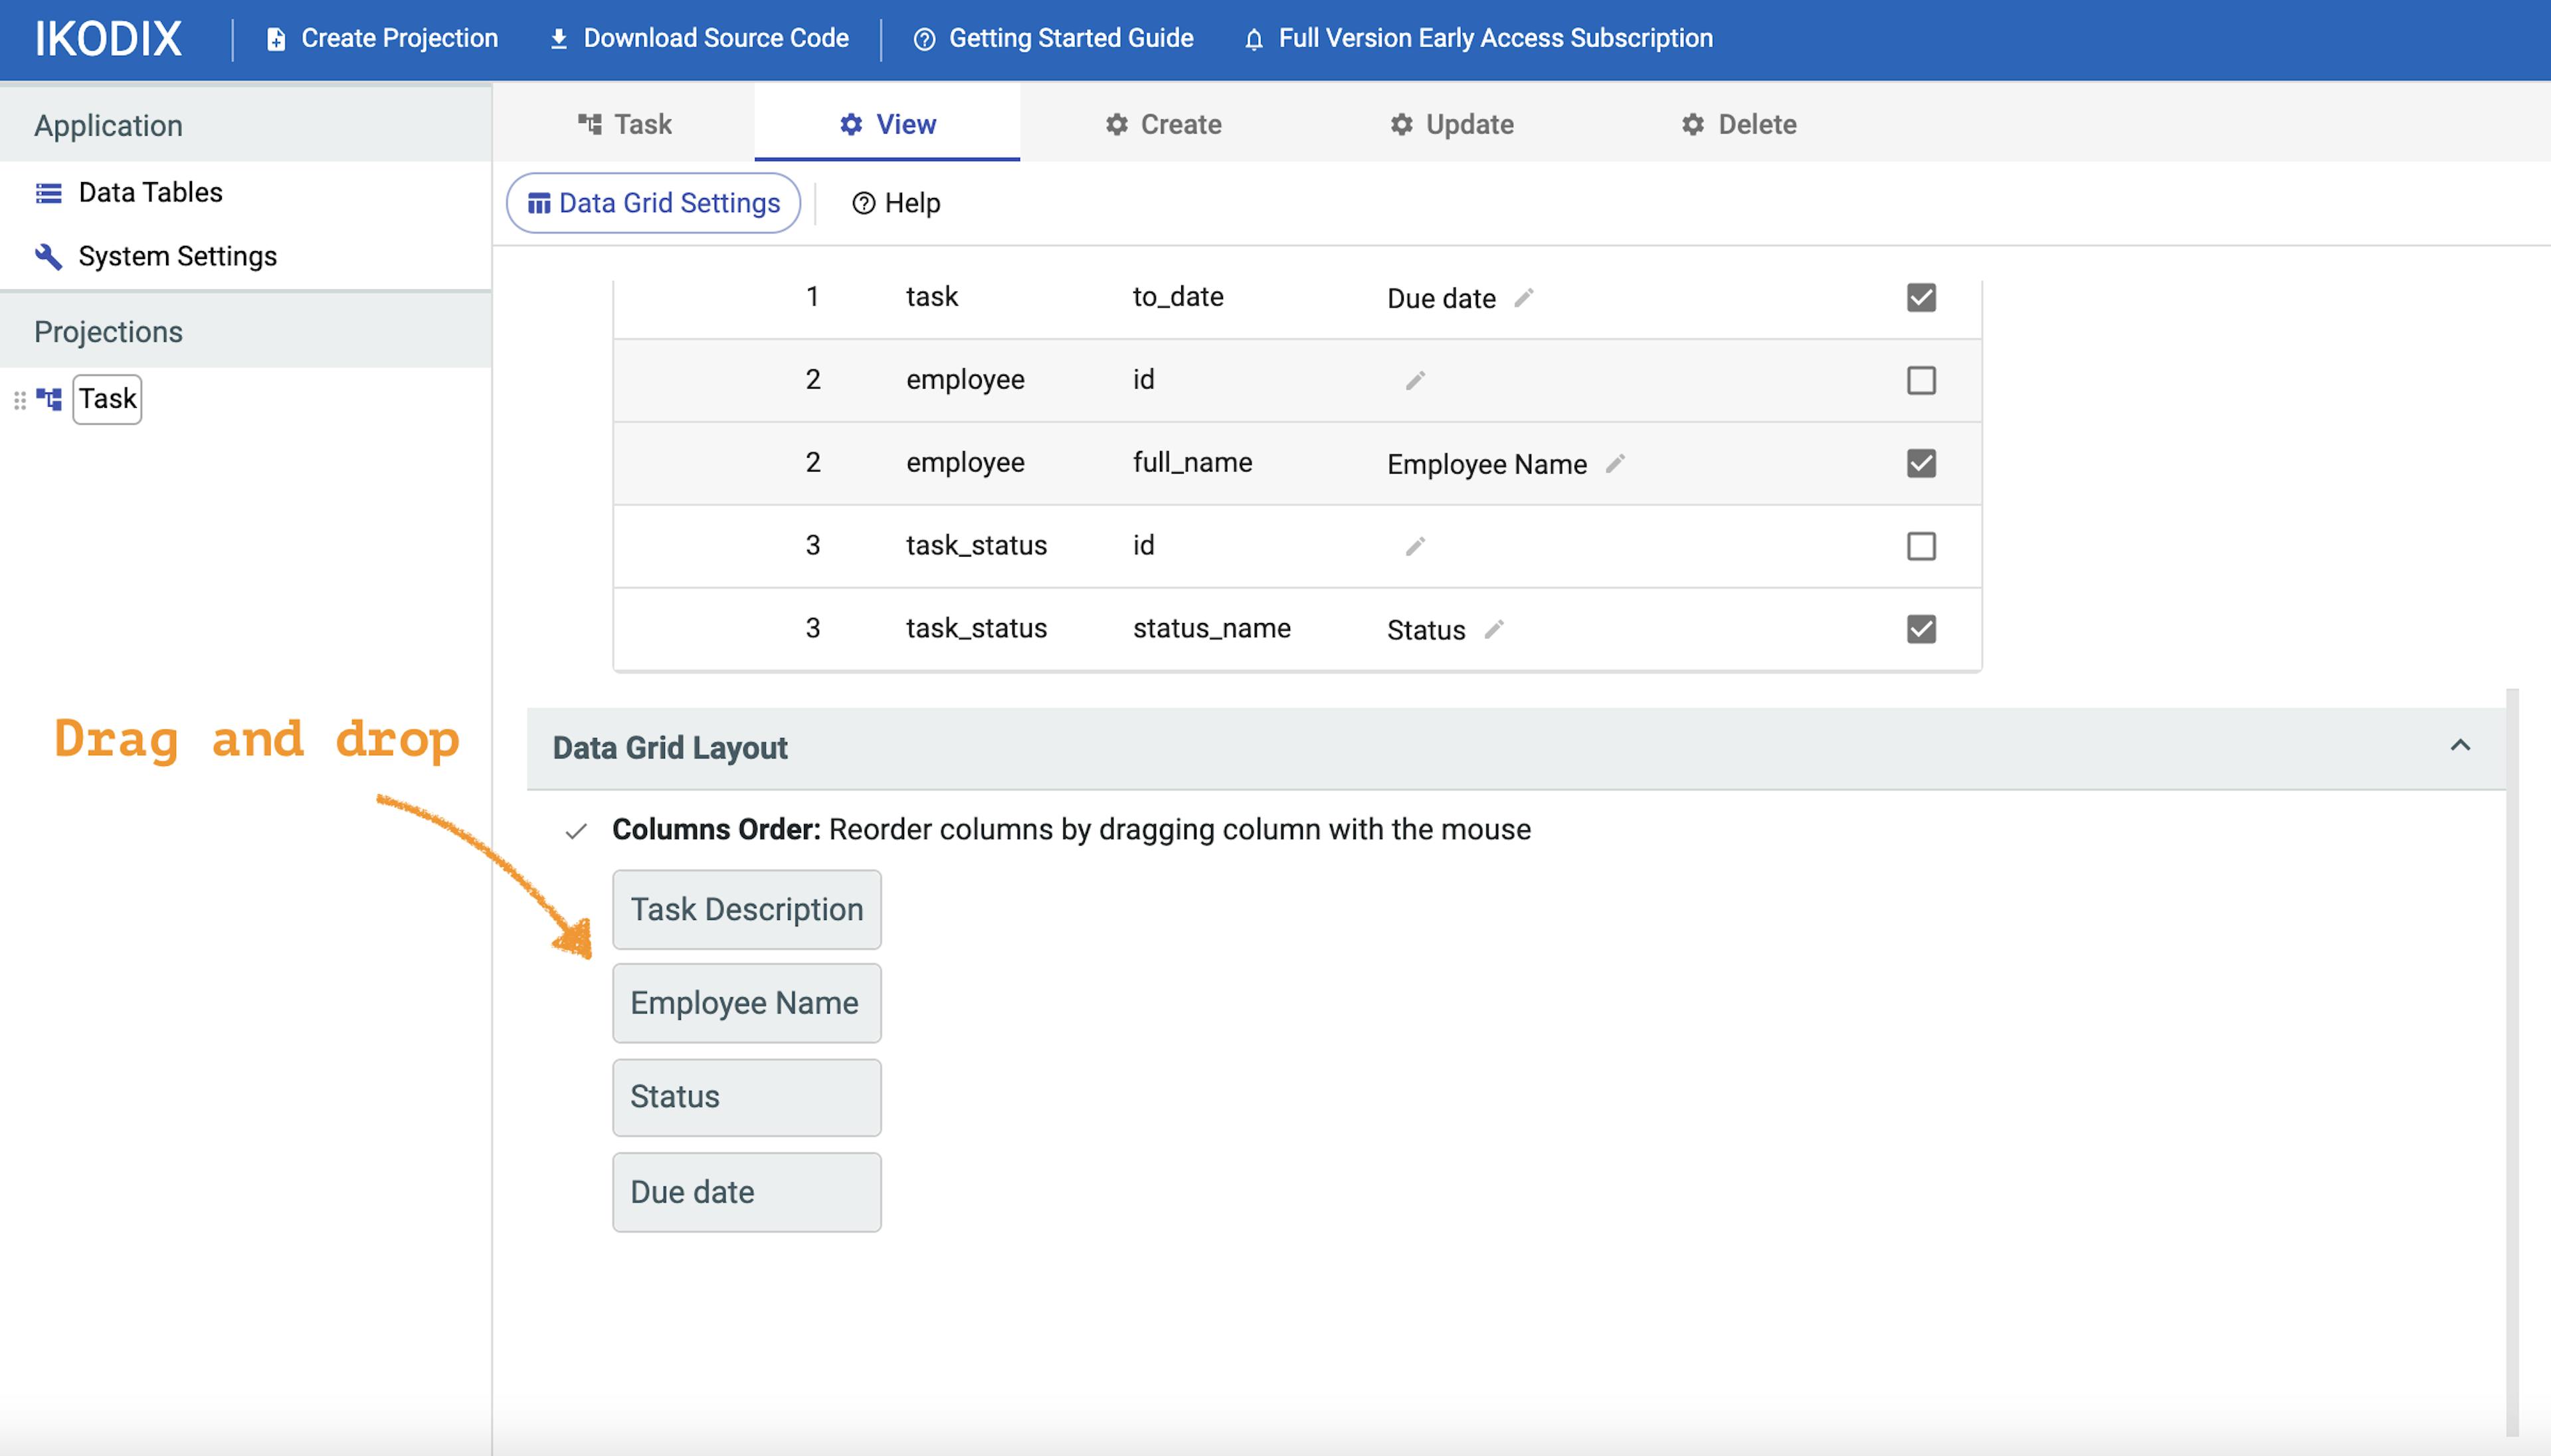Collapse the Data Grid Layout section
Image resolution: width=2551 pixels, height=1456 pixels.
(x=2463, y=745)
